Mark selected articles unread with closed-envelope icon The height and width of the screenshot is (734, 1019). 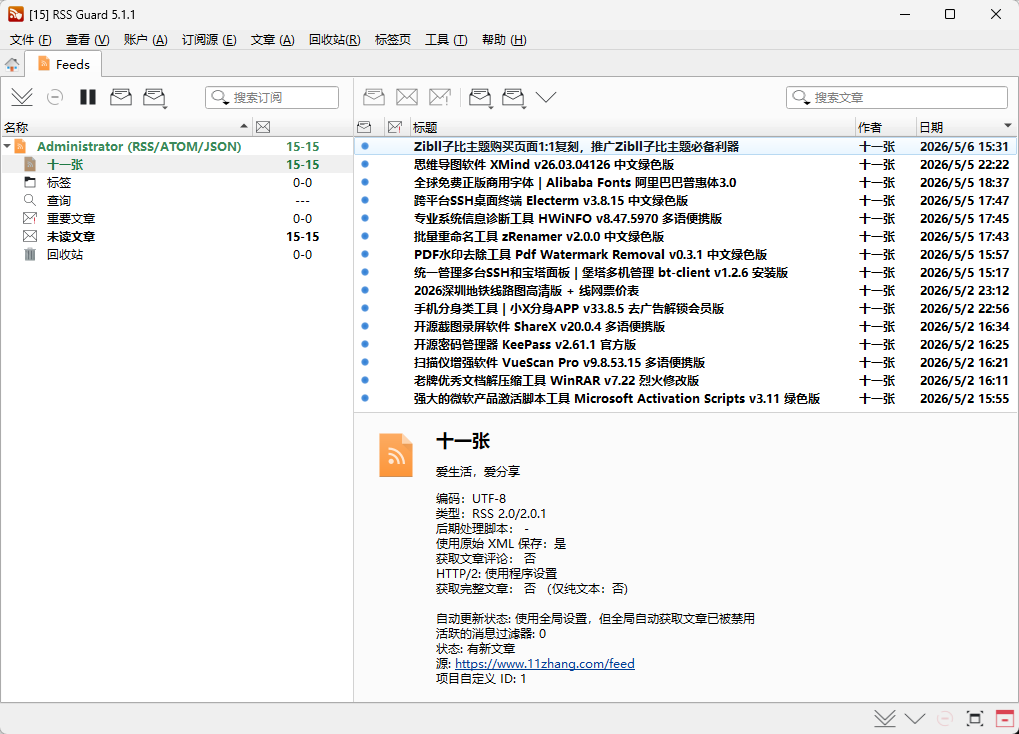click(407, 98)
